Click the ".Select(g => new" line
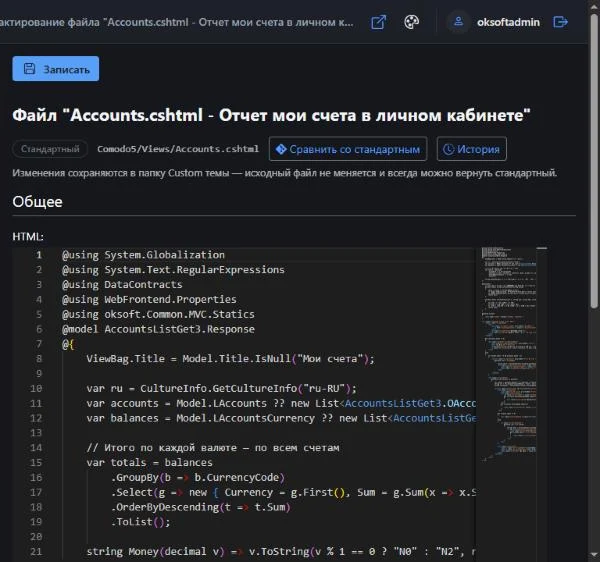 293,493
